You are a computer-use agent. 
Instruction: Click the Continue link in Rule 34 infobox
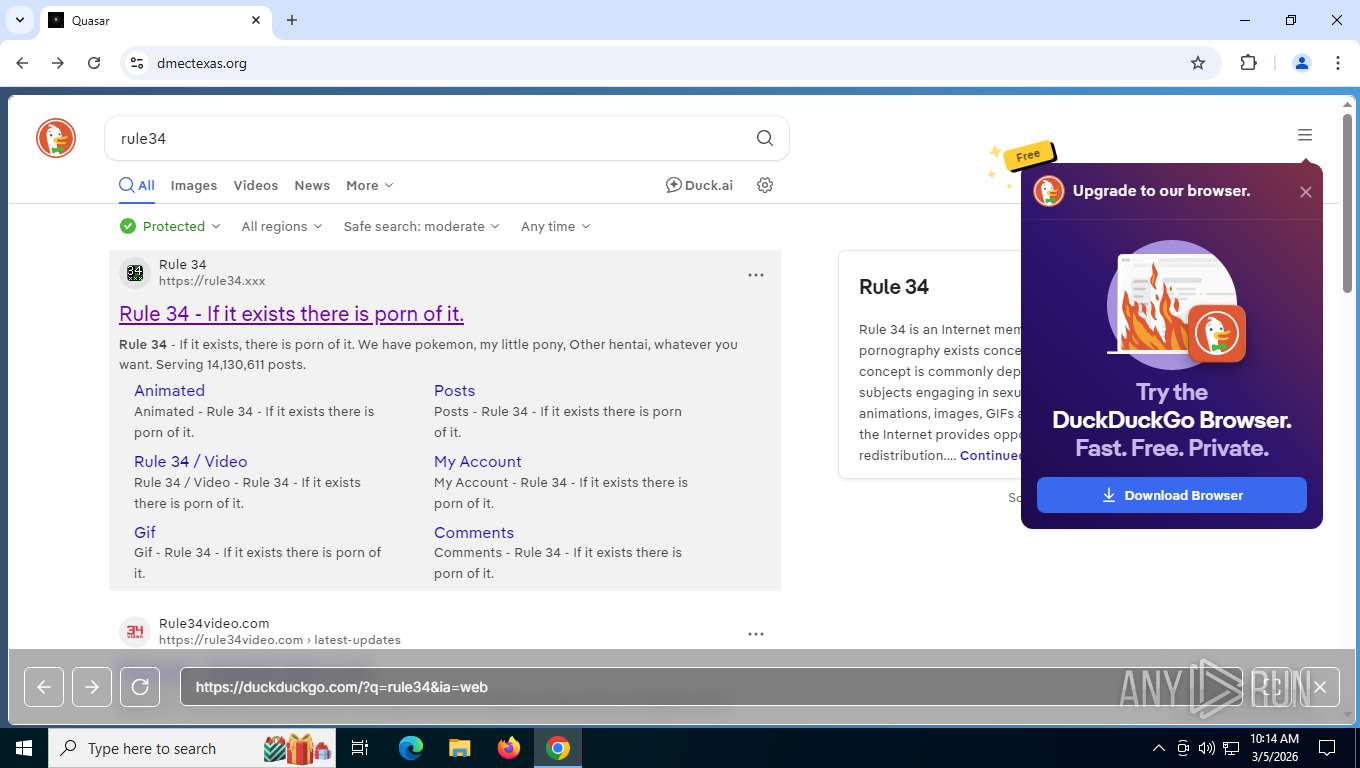(x=990, y=455)
